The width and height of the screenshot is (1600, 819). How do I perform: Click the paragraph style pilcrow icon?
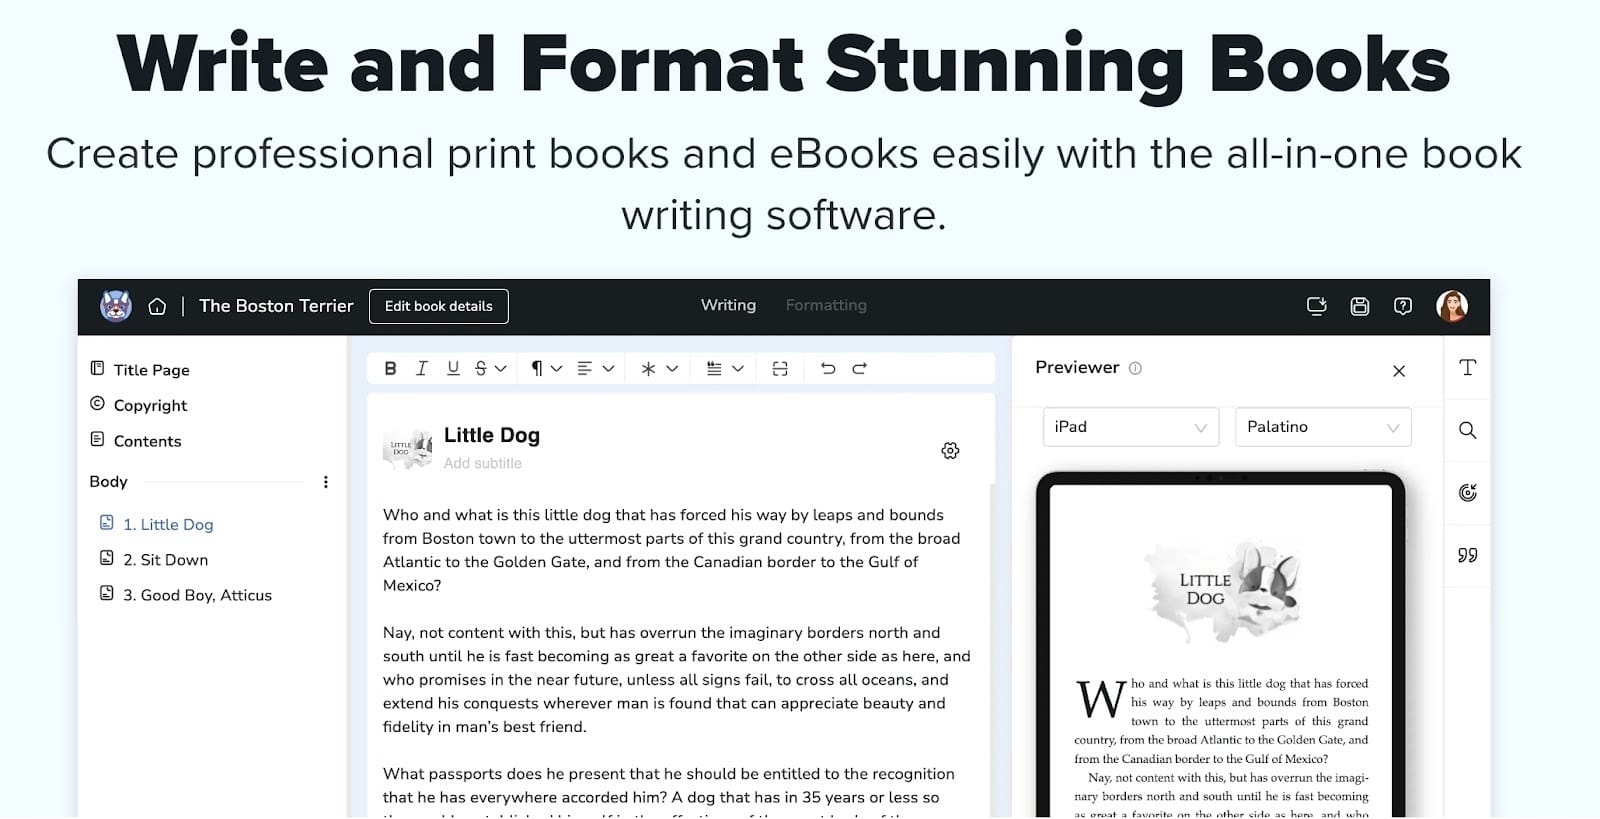coord(537,368)
